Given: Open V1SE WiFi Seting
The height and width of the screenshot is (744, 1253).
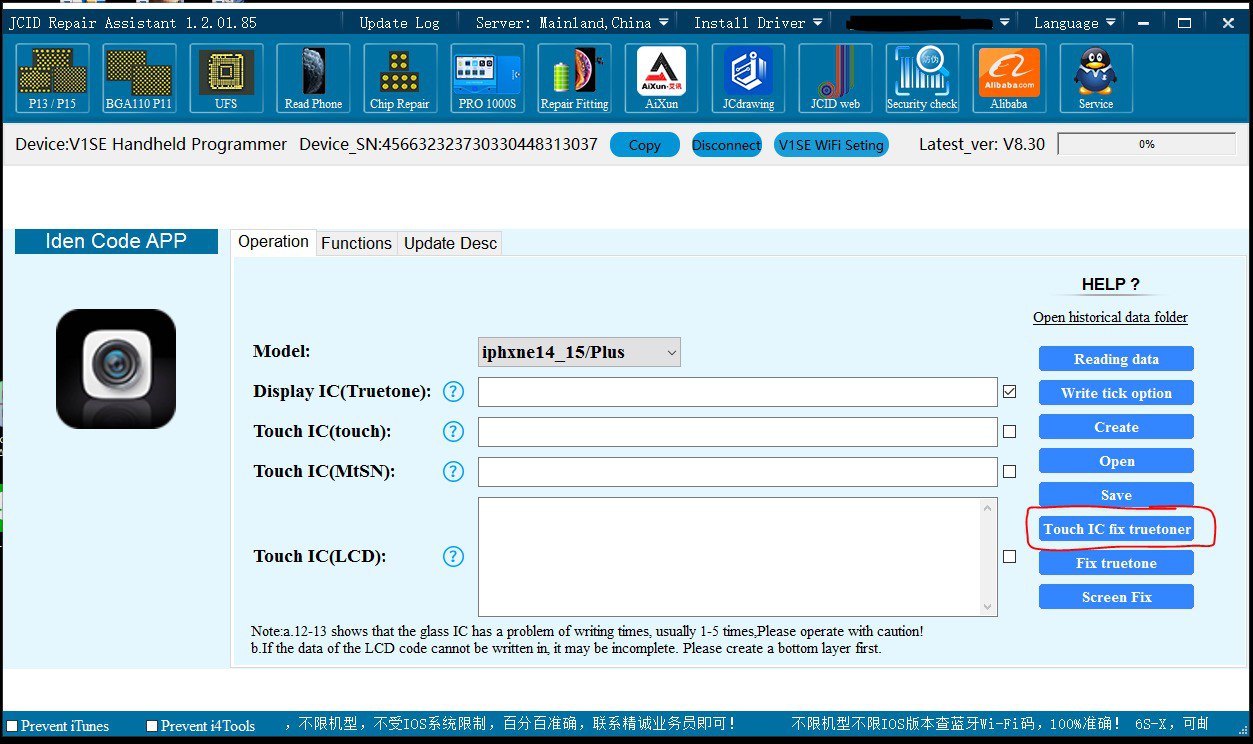Looking at the screenshot, I should (831, 145).
